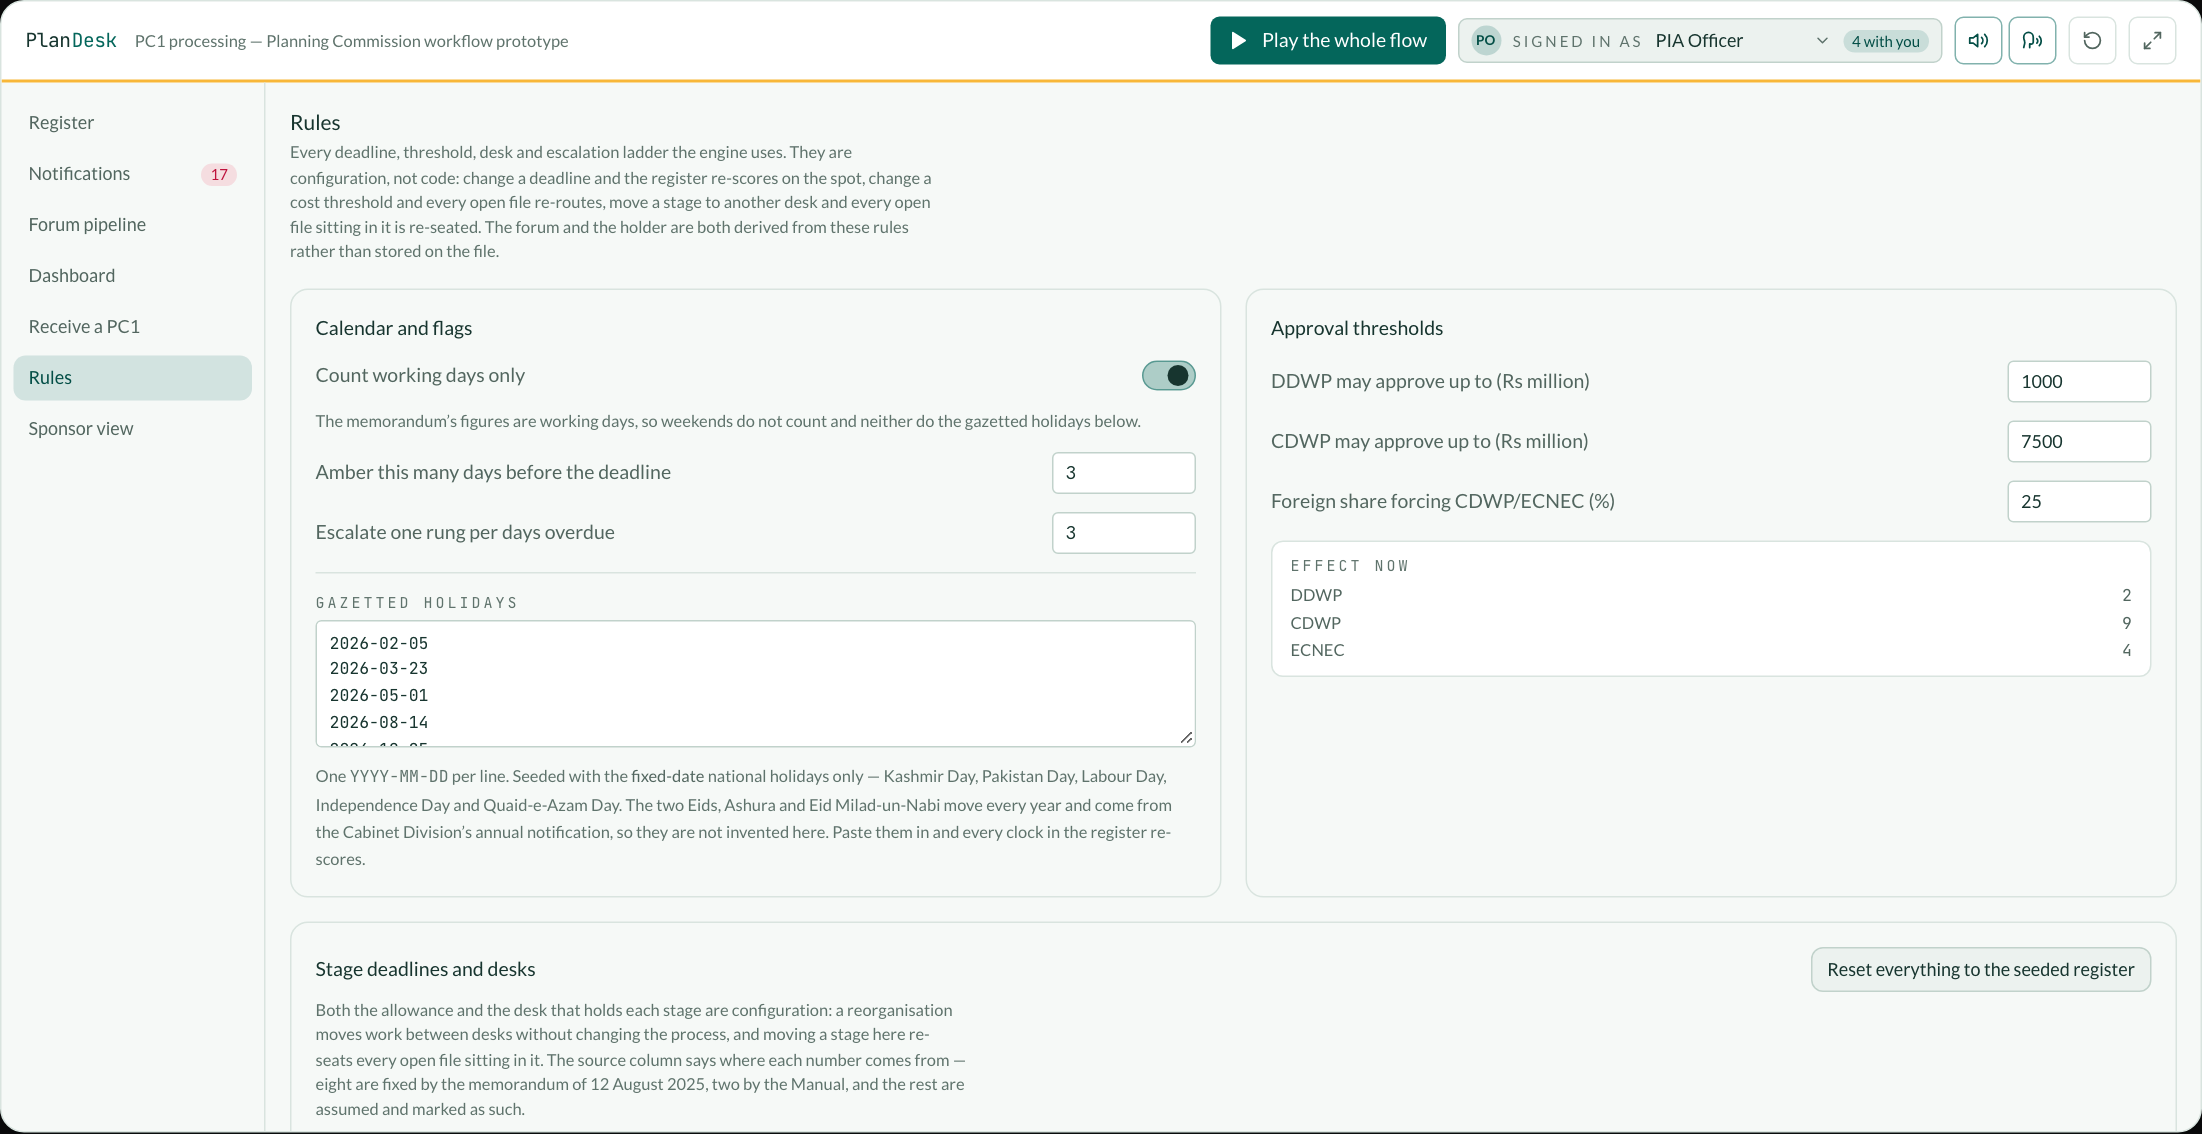
Task: Click the 'GAZETTED HOLIDAYS' label
Action: point(417,603)
